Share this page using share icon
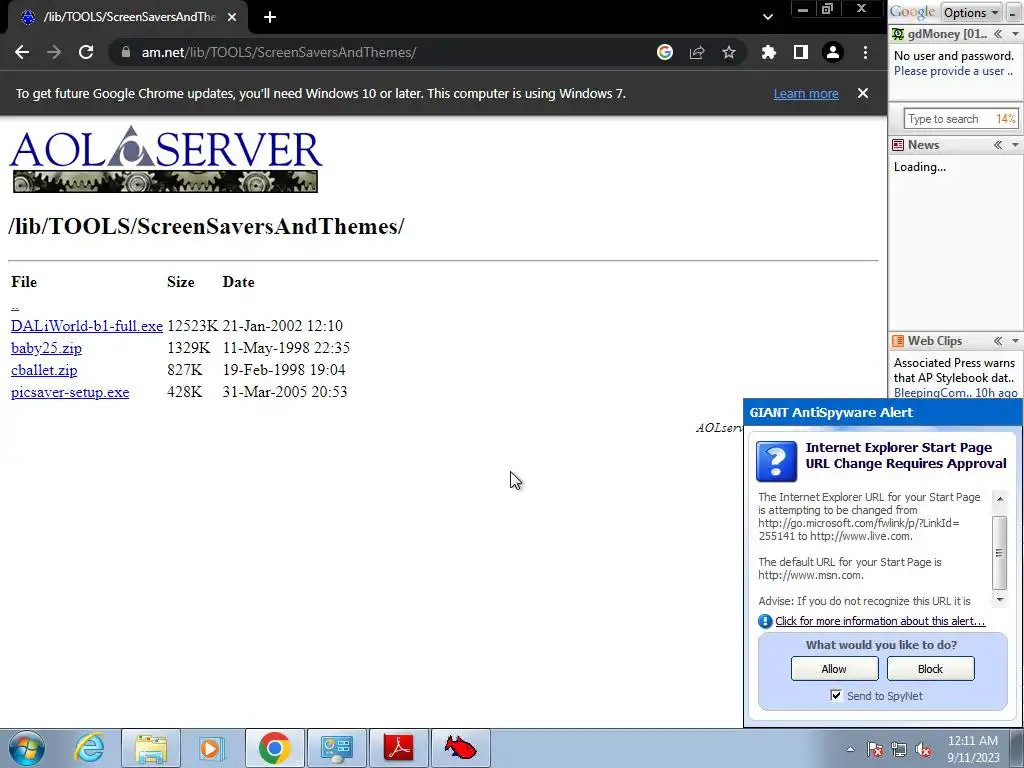This screenshot has height=768, width=1024. coord(697,52)
